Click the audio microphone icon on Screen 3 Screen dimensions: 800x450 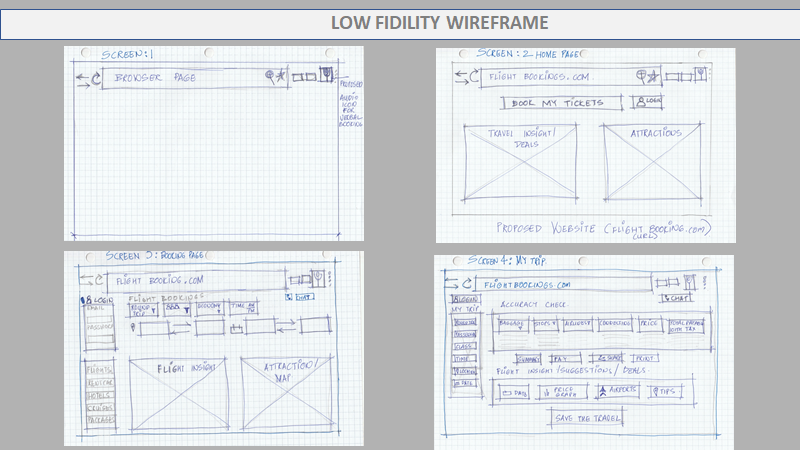pos(316,278)
